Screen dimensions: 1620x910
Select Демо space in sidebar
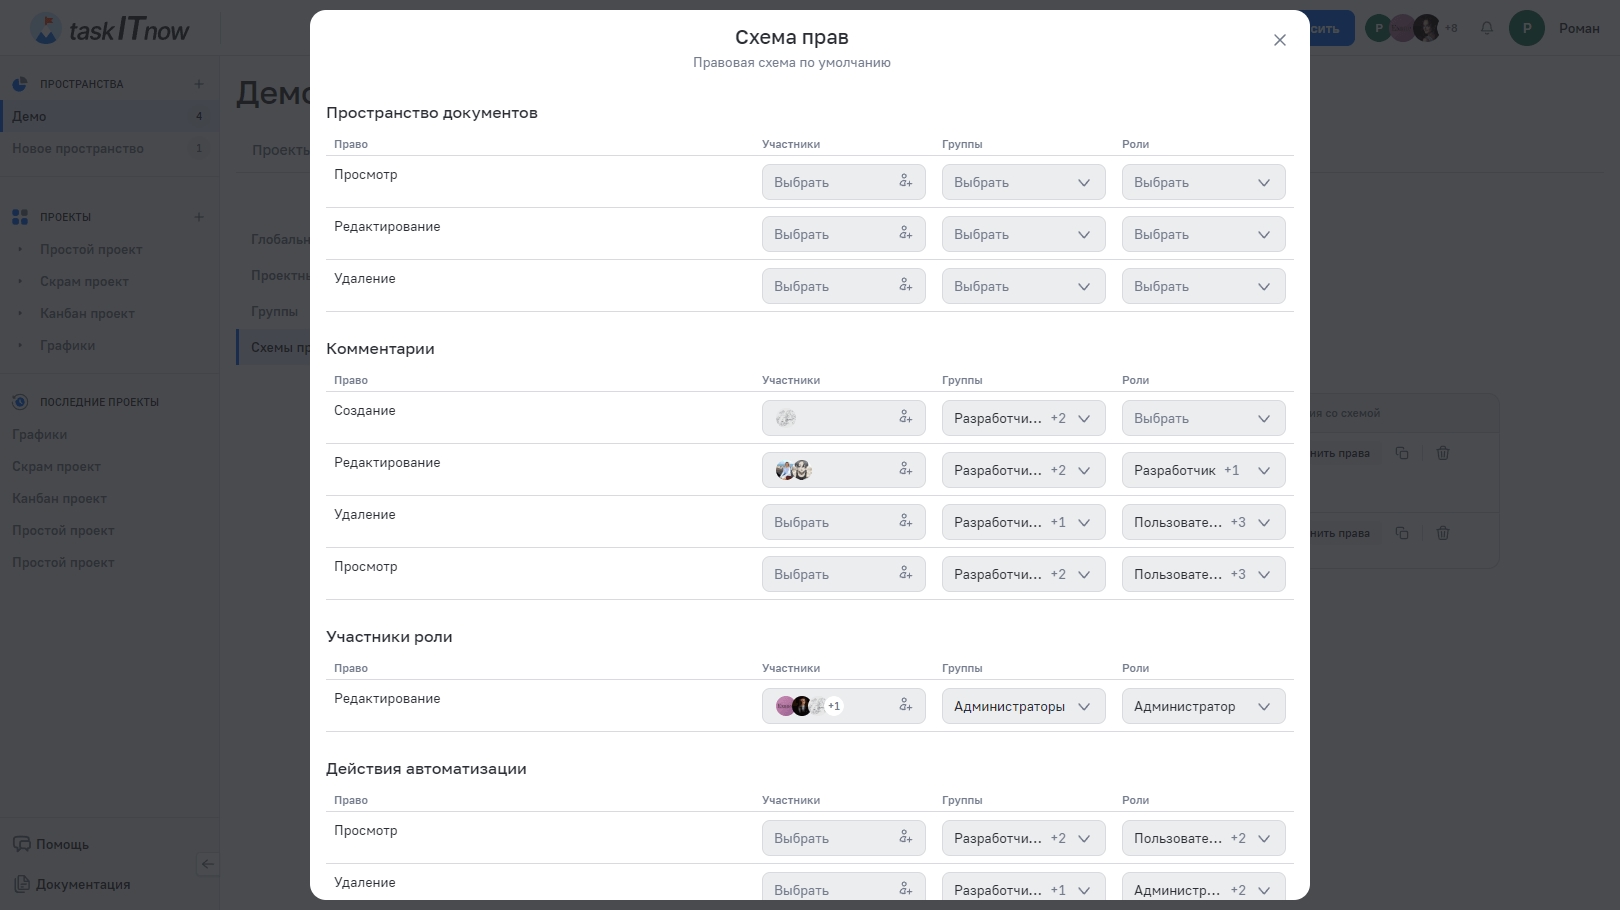coord(30,116)
